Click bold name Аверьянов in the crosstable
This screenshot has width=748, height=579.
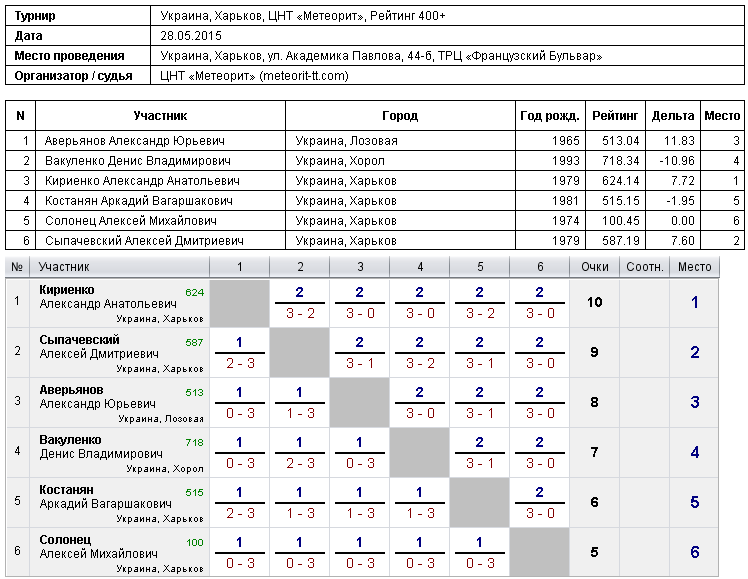71,390
